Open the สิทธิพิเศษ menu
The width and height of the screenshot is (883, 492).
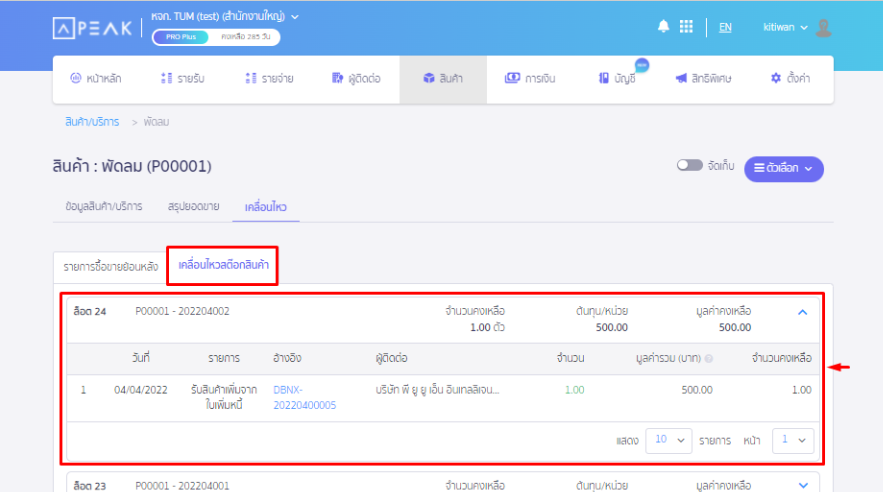(703, 79)
